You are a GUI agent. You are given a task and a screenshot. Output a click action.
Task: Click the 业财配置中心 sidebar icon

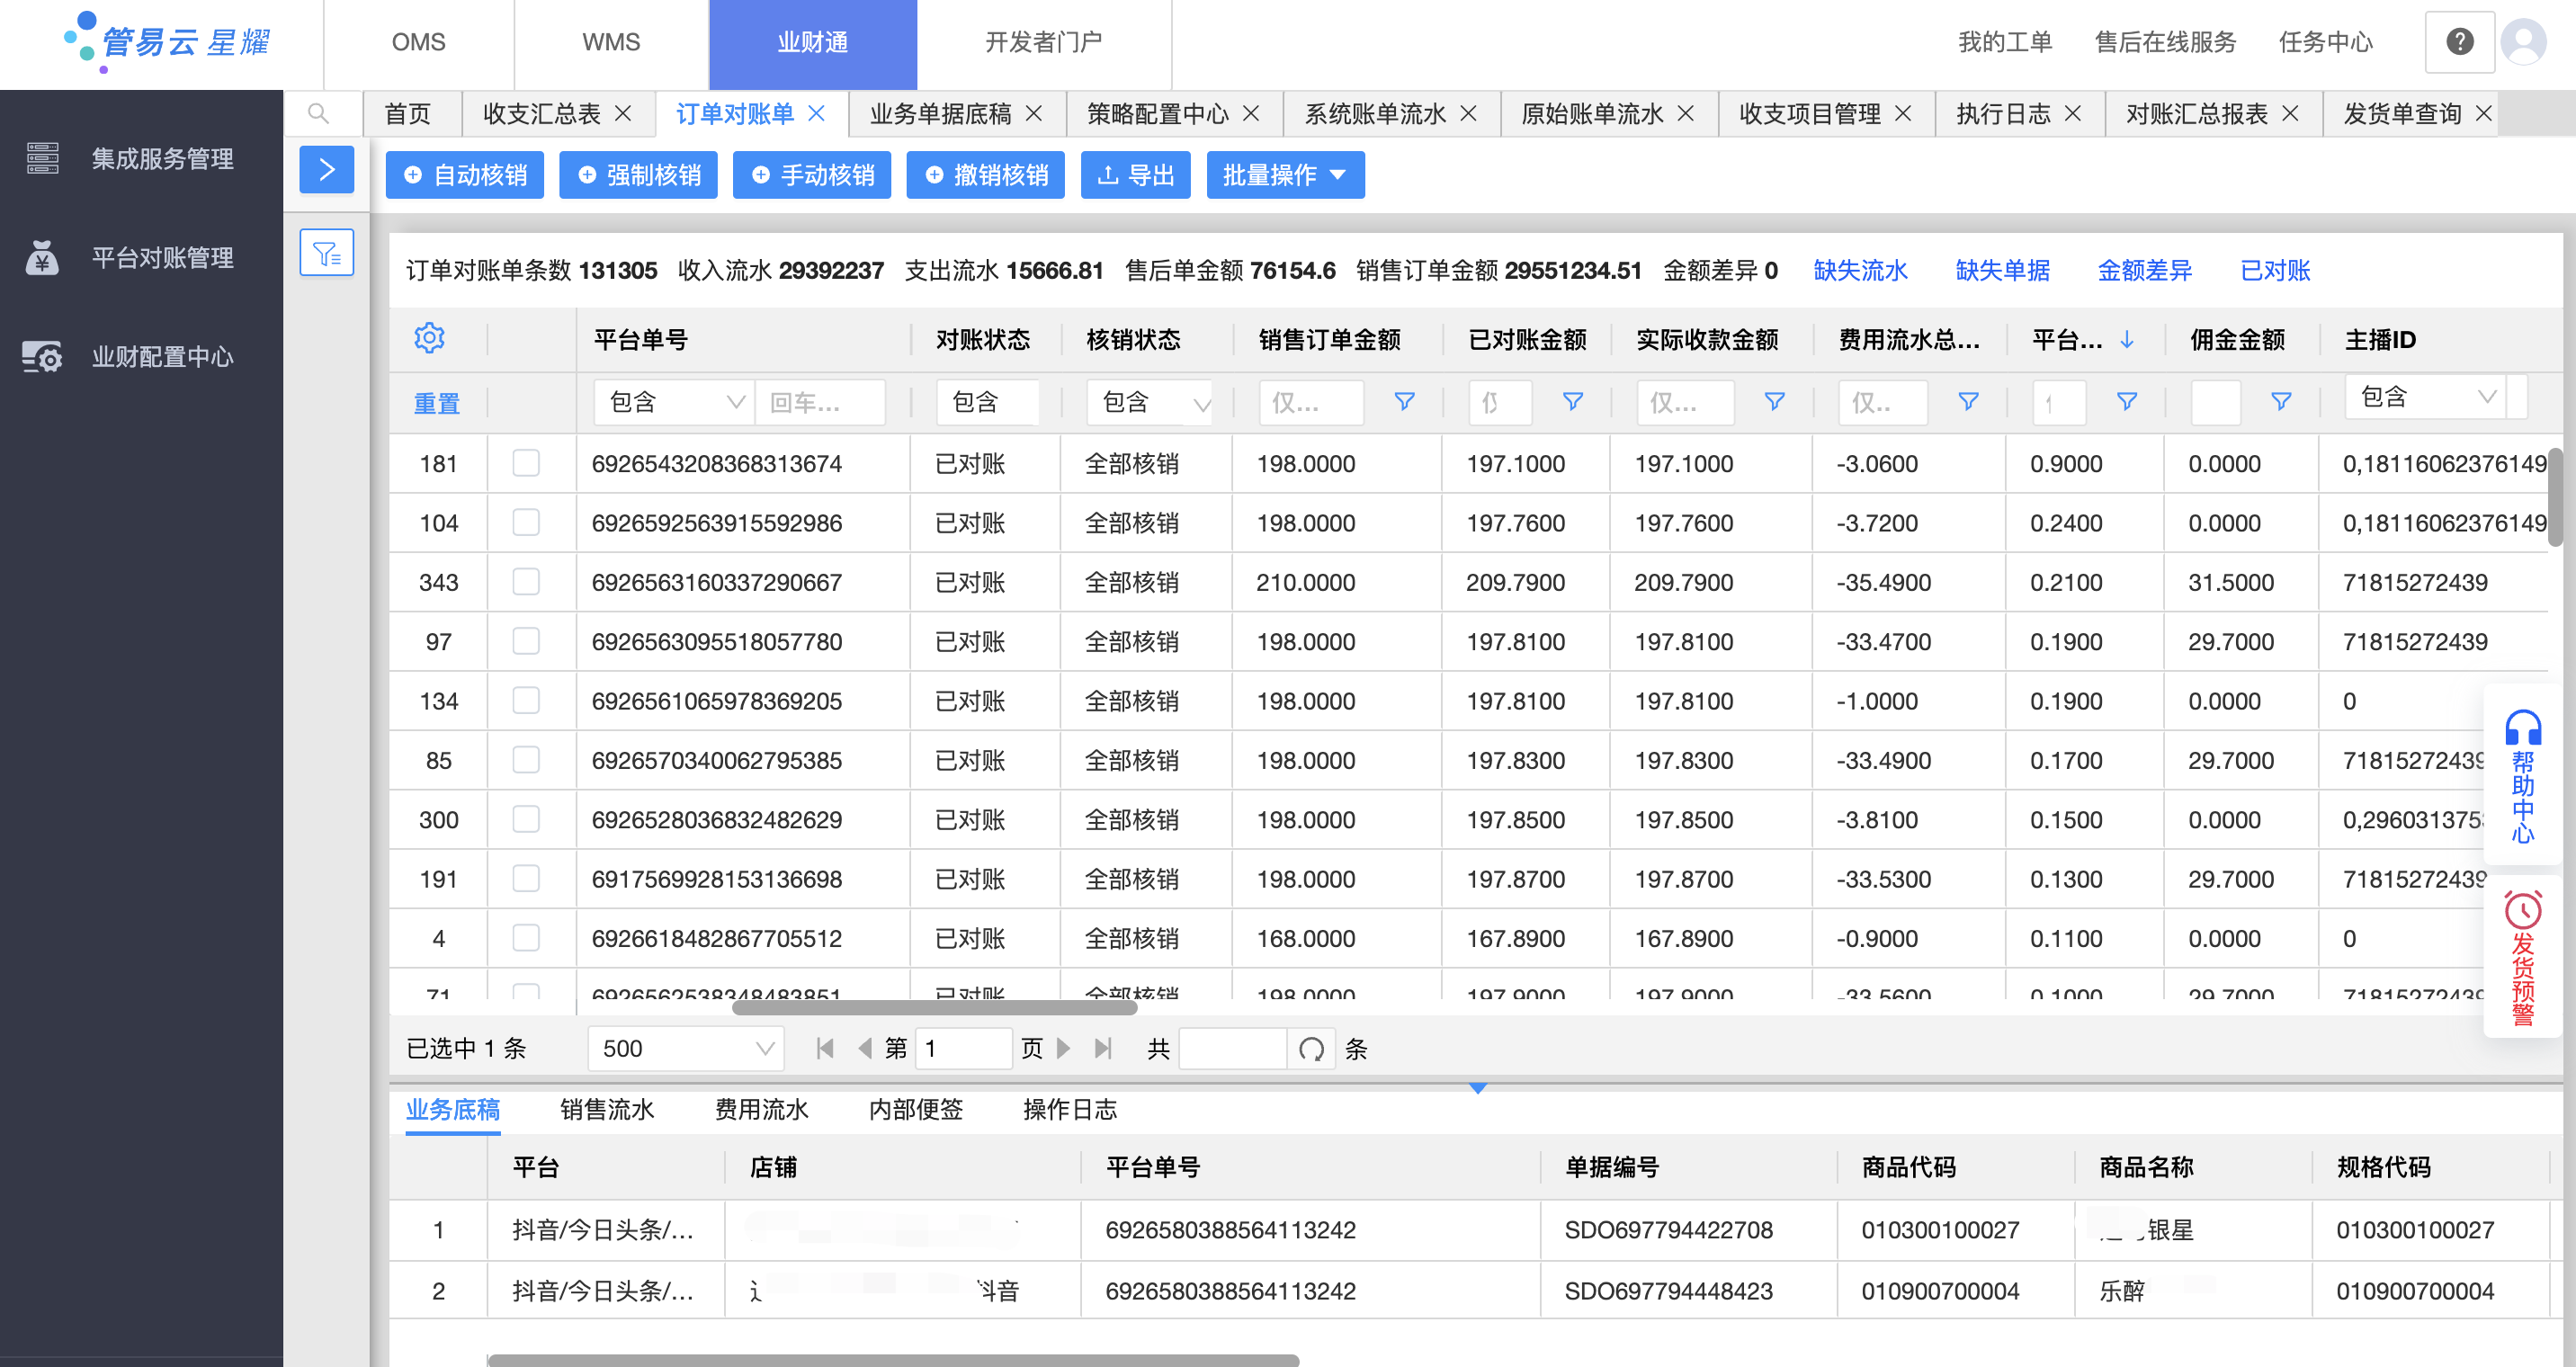(42, 356)
